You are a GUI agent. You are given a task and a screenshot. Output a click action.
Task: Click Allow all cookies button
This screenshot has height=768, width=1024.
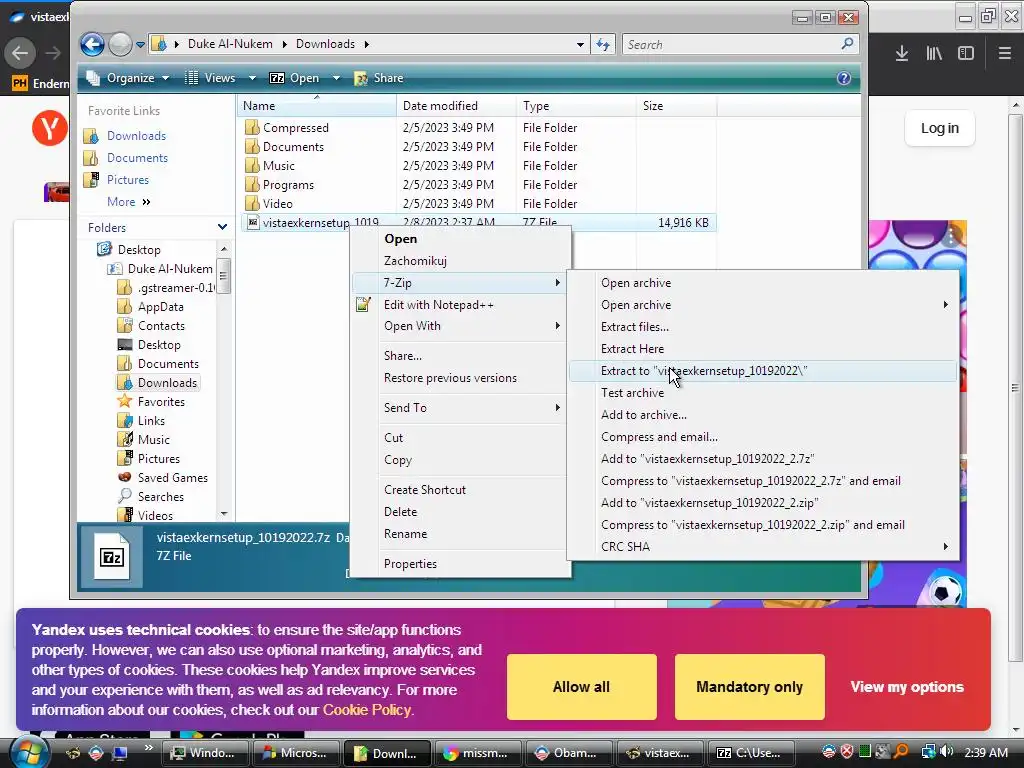[581, 687]
